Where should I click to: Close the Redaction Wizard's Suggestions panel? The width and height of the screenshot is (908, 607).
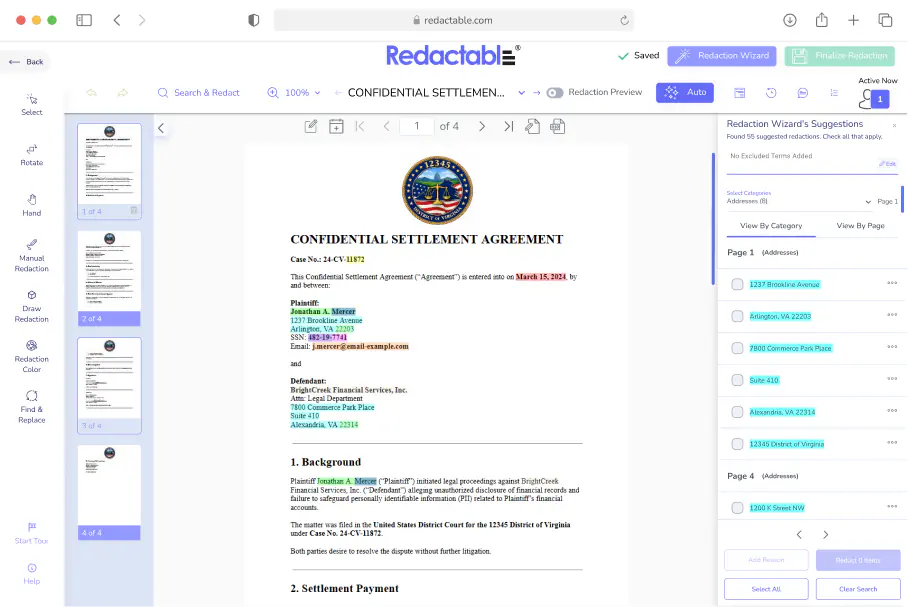click(894, 126)
